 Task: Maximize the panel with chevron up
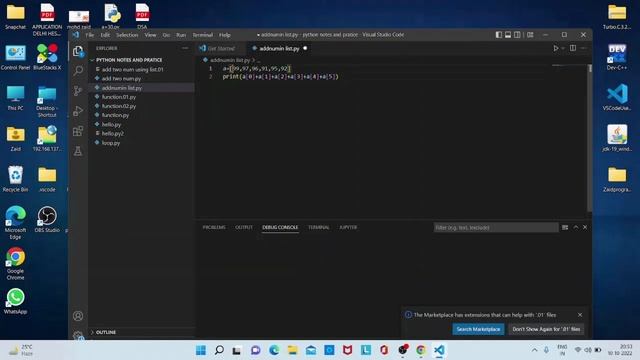(x=576, y=227)
